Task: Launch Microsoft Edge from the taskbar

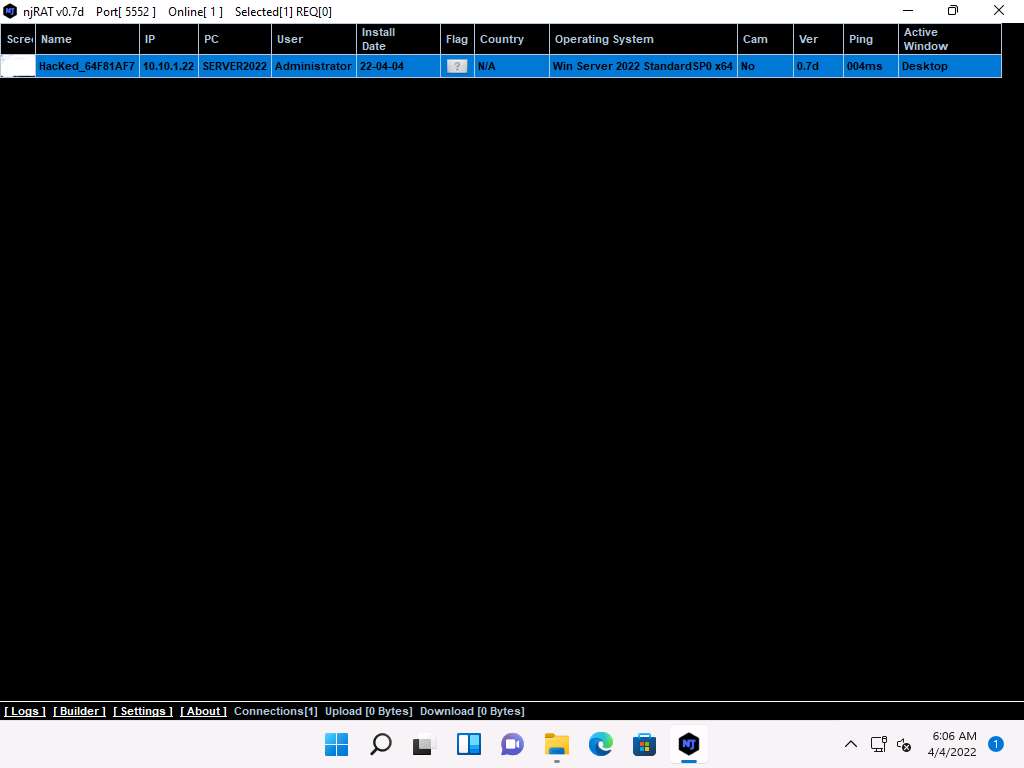Action: pos(600,744)
